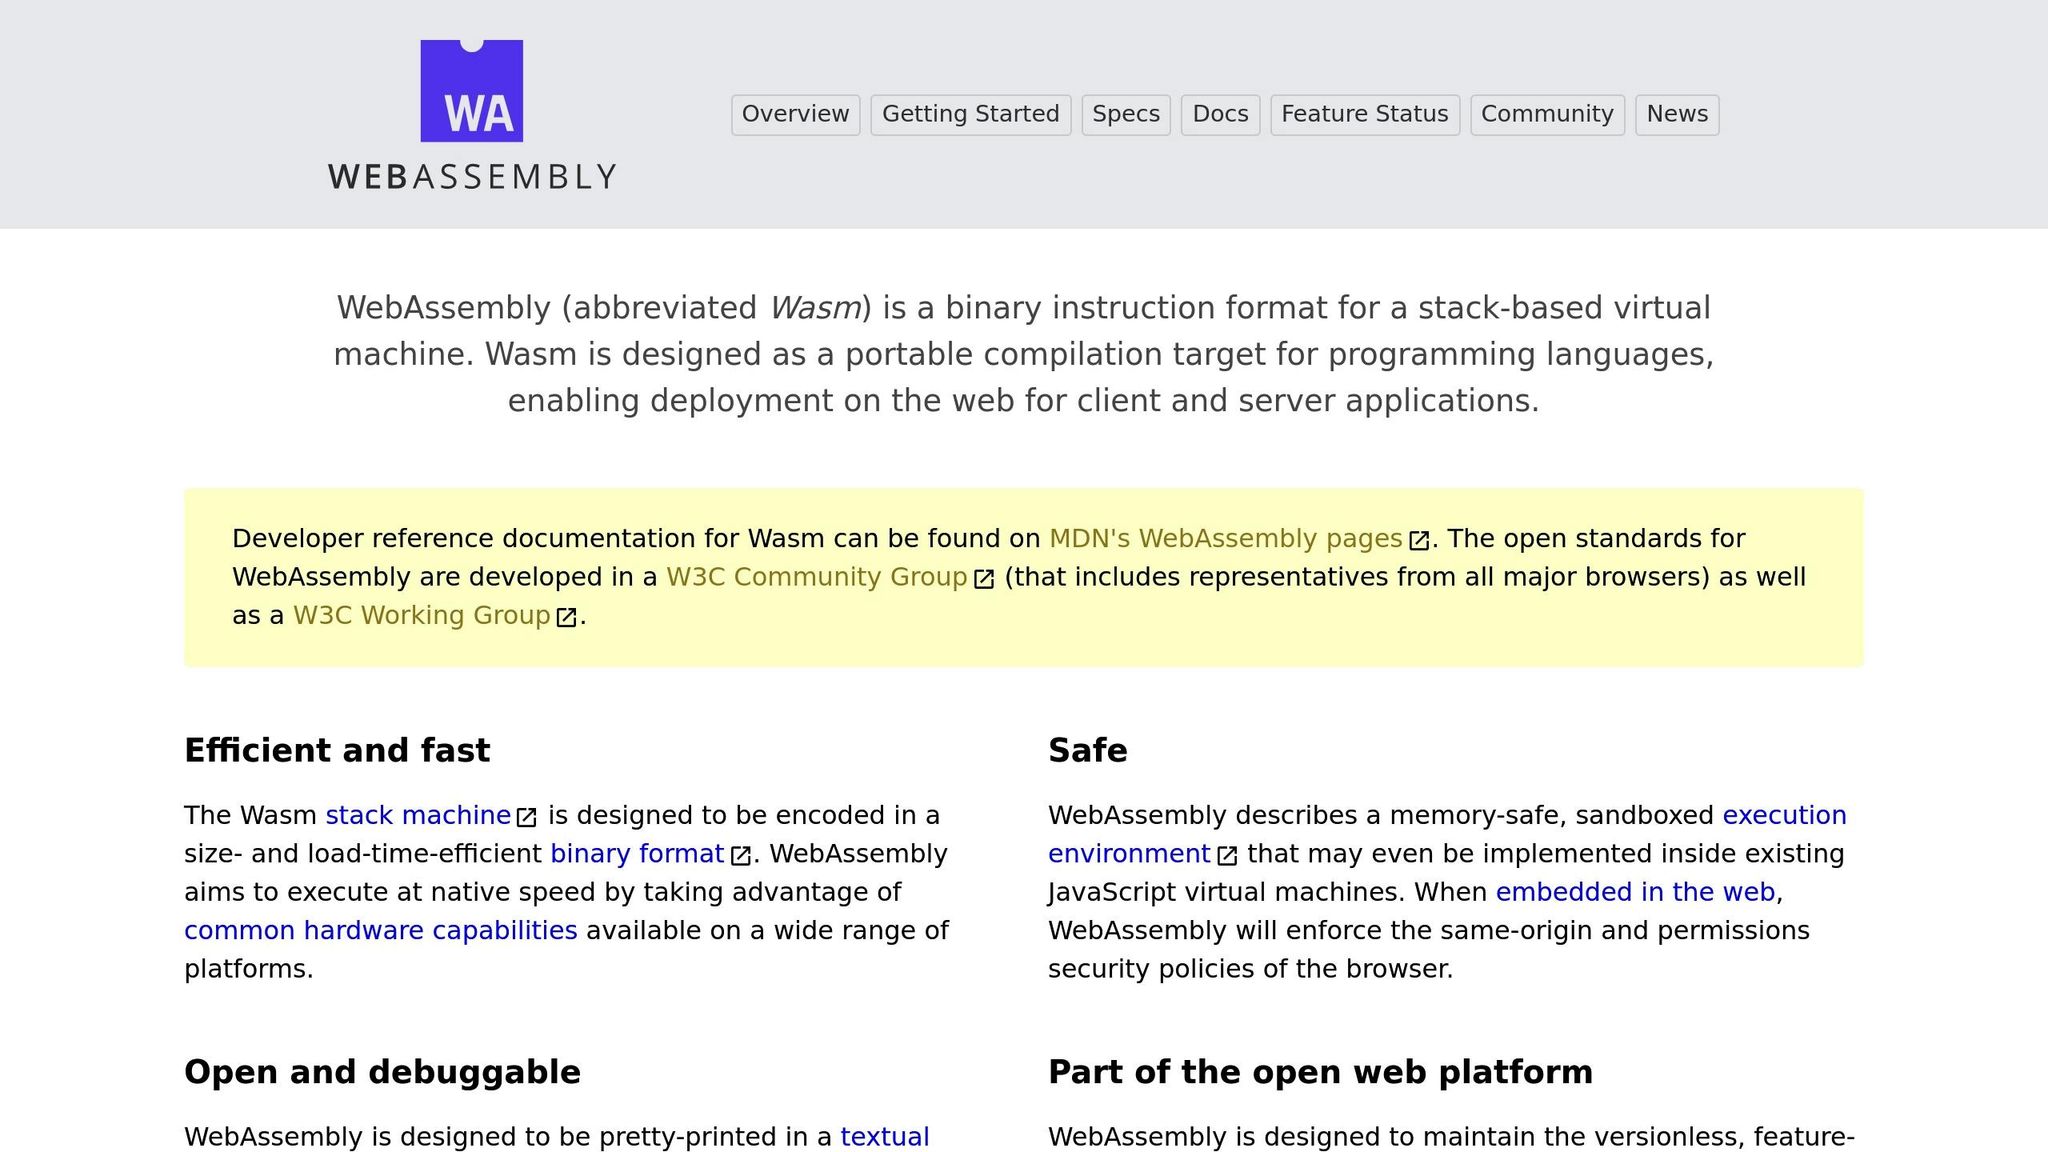The image size is (2048, 1152).
Task: Click the textual link
Action: coord(885,1137)
